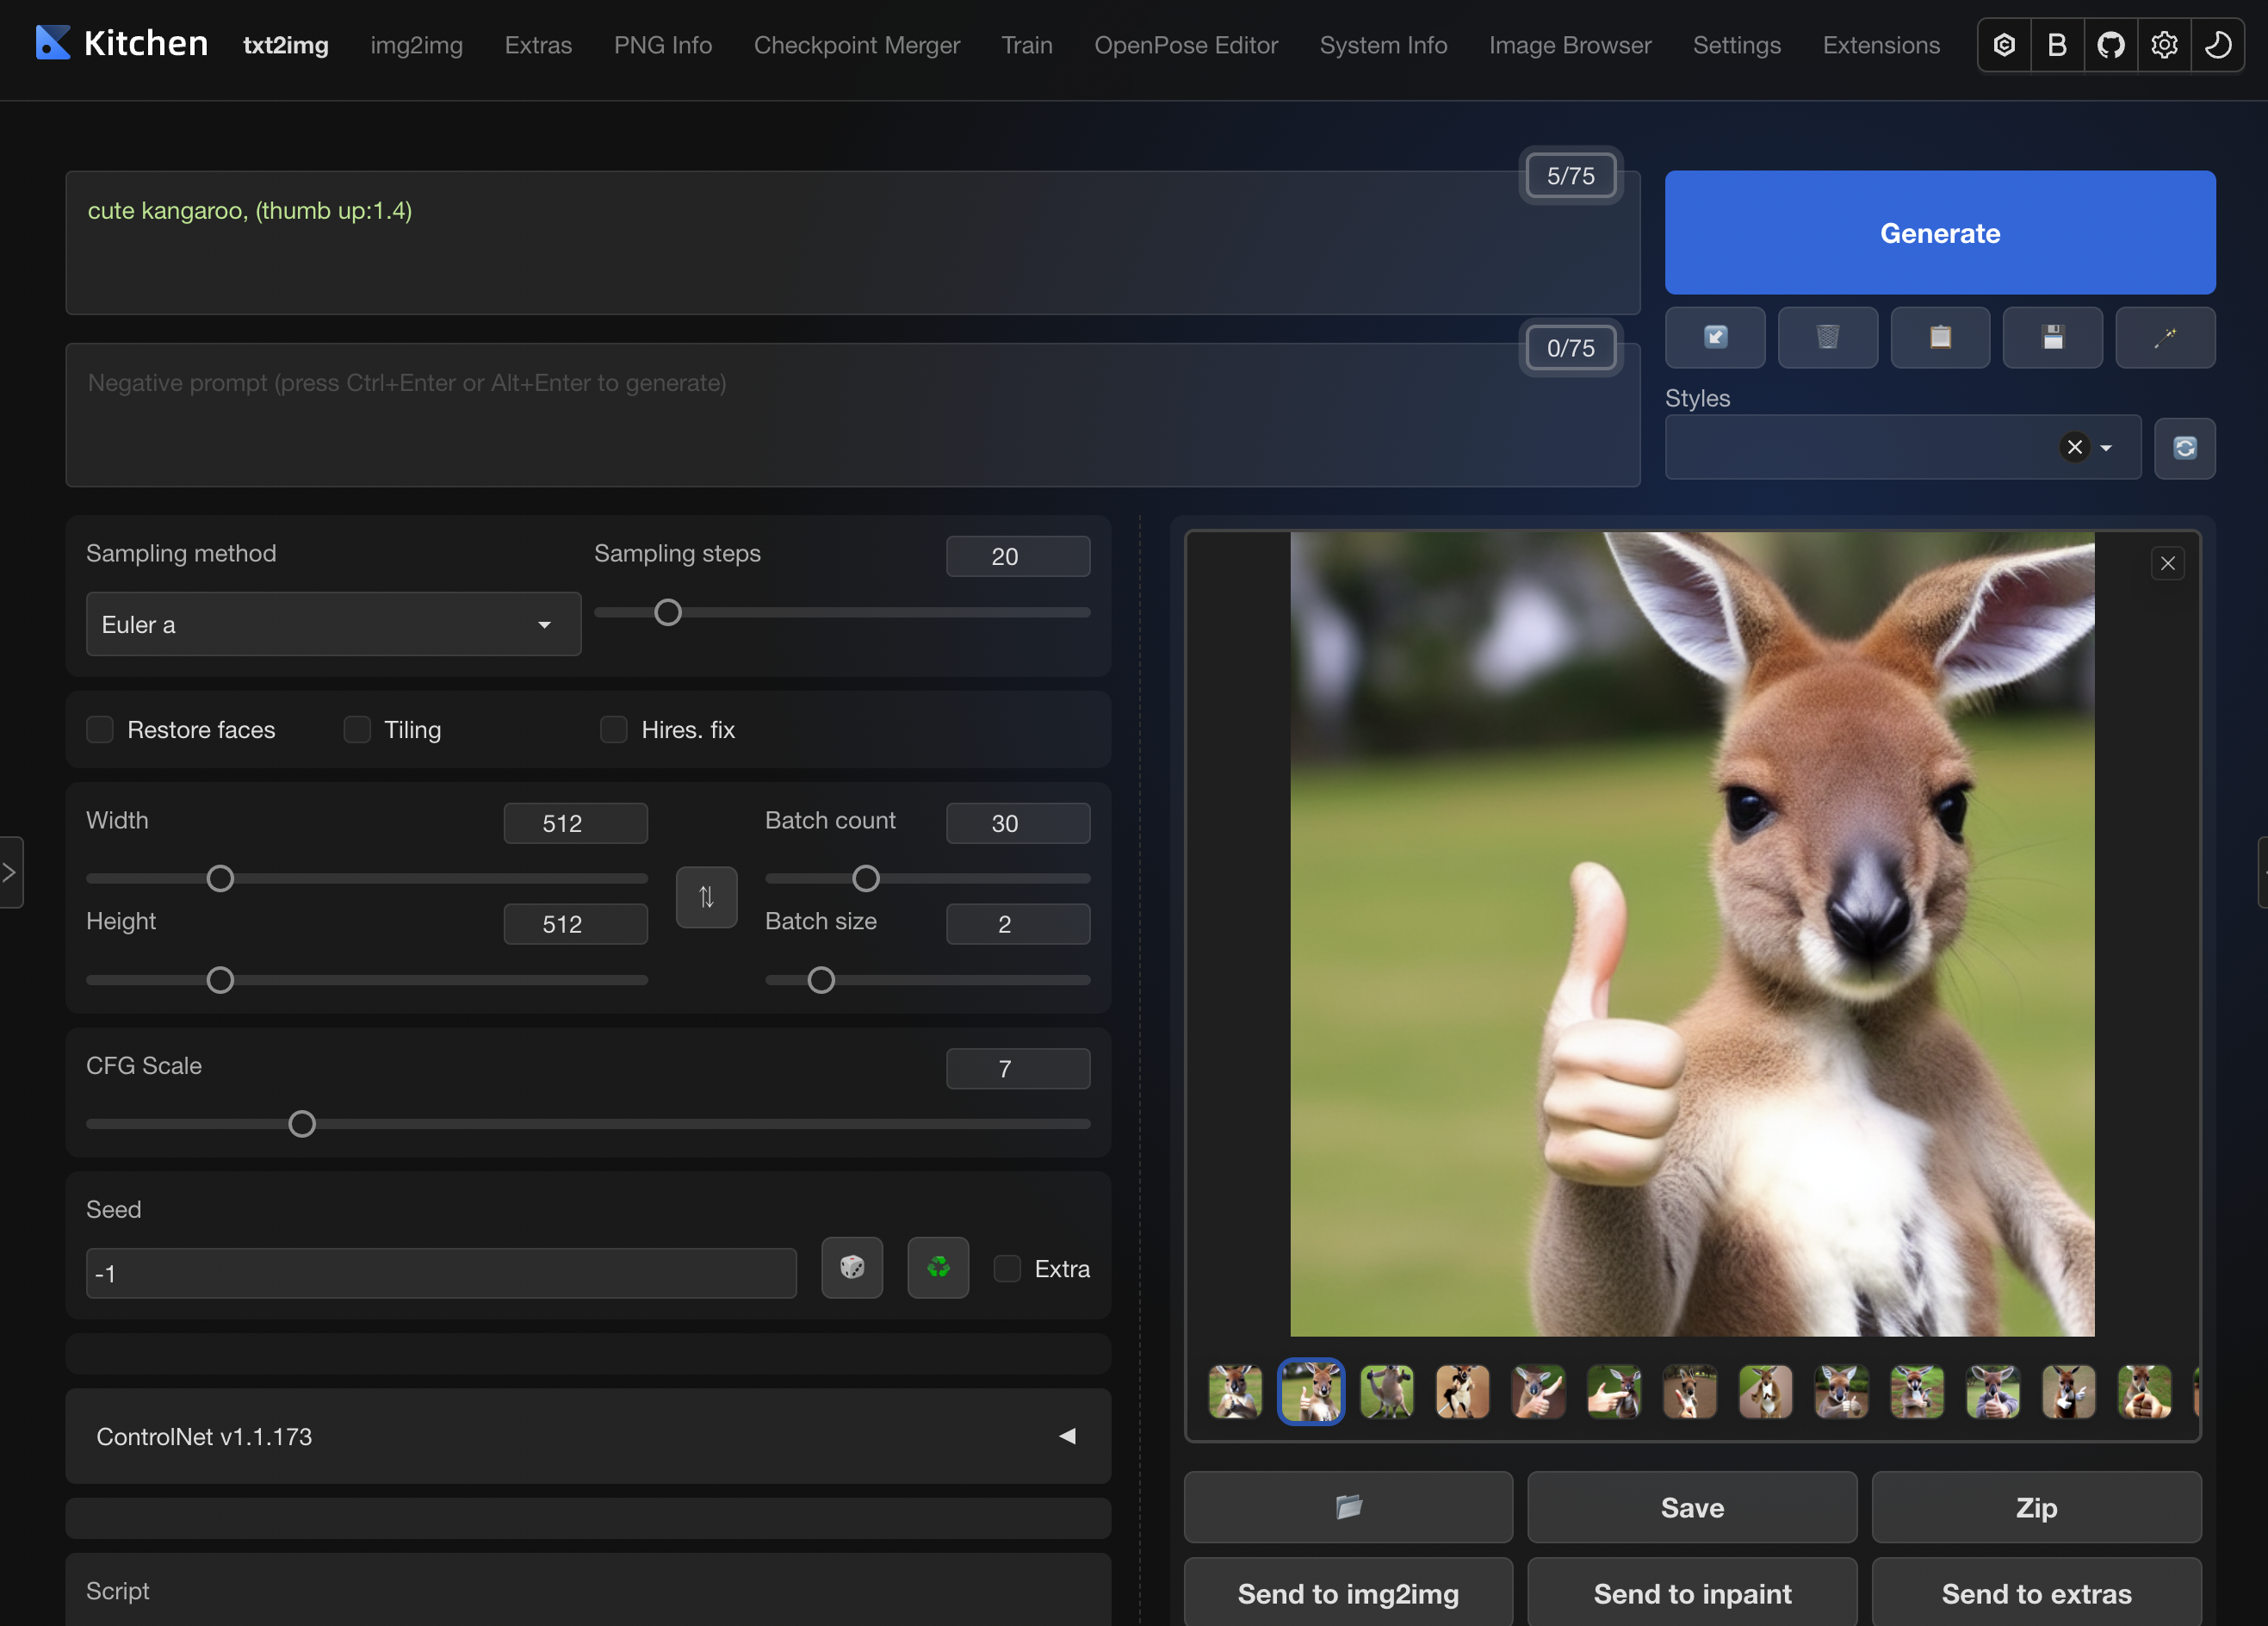
Task: Open the GitHub icon link
Action: [2111, 45]
